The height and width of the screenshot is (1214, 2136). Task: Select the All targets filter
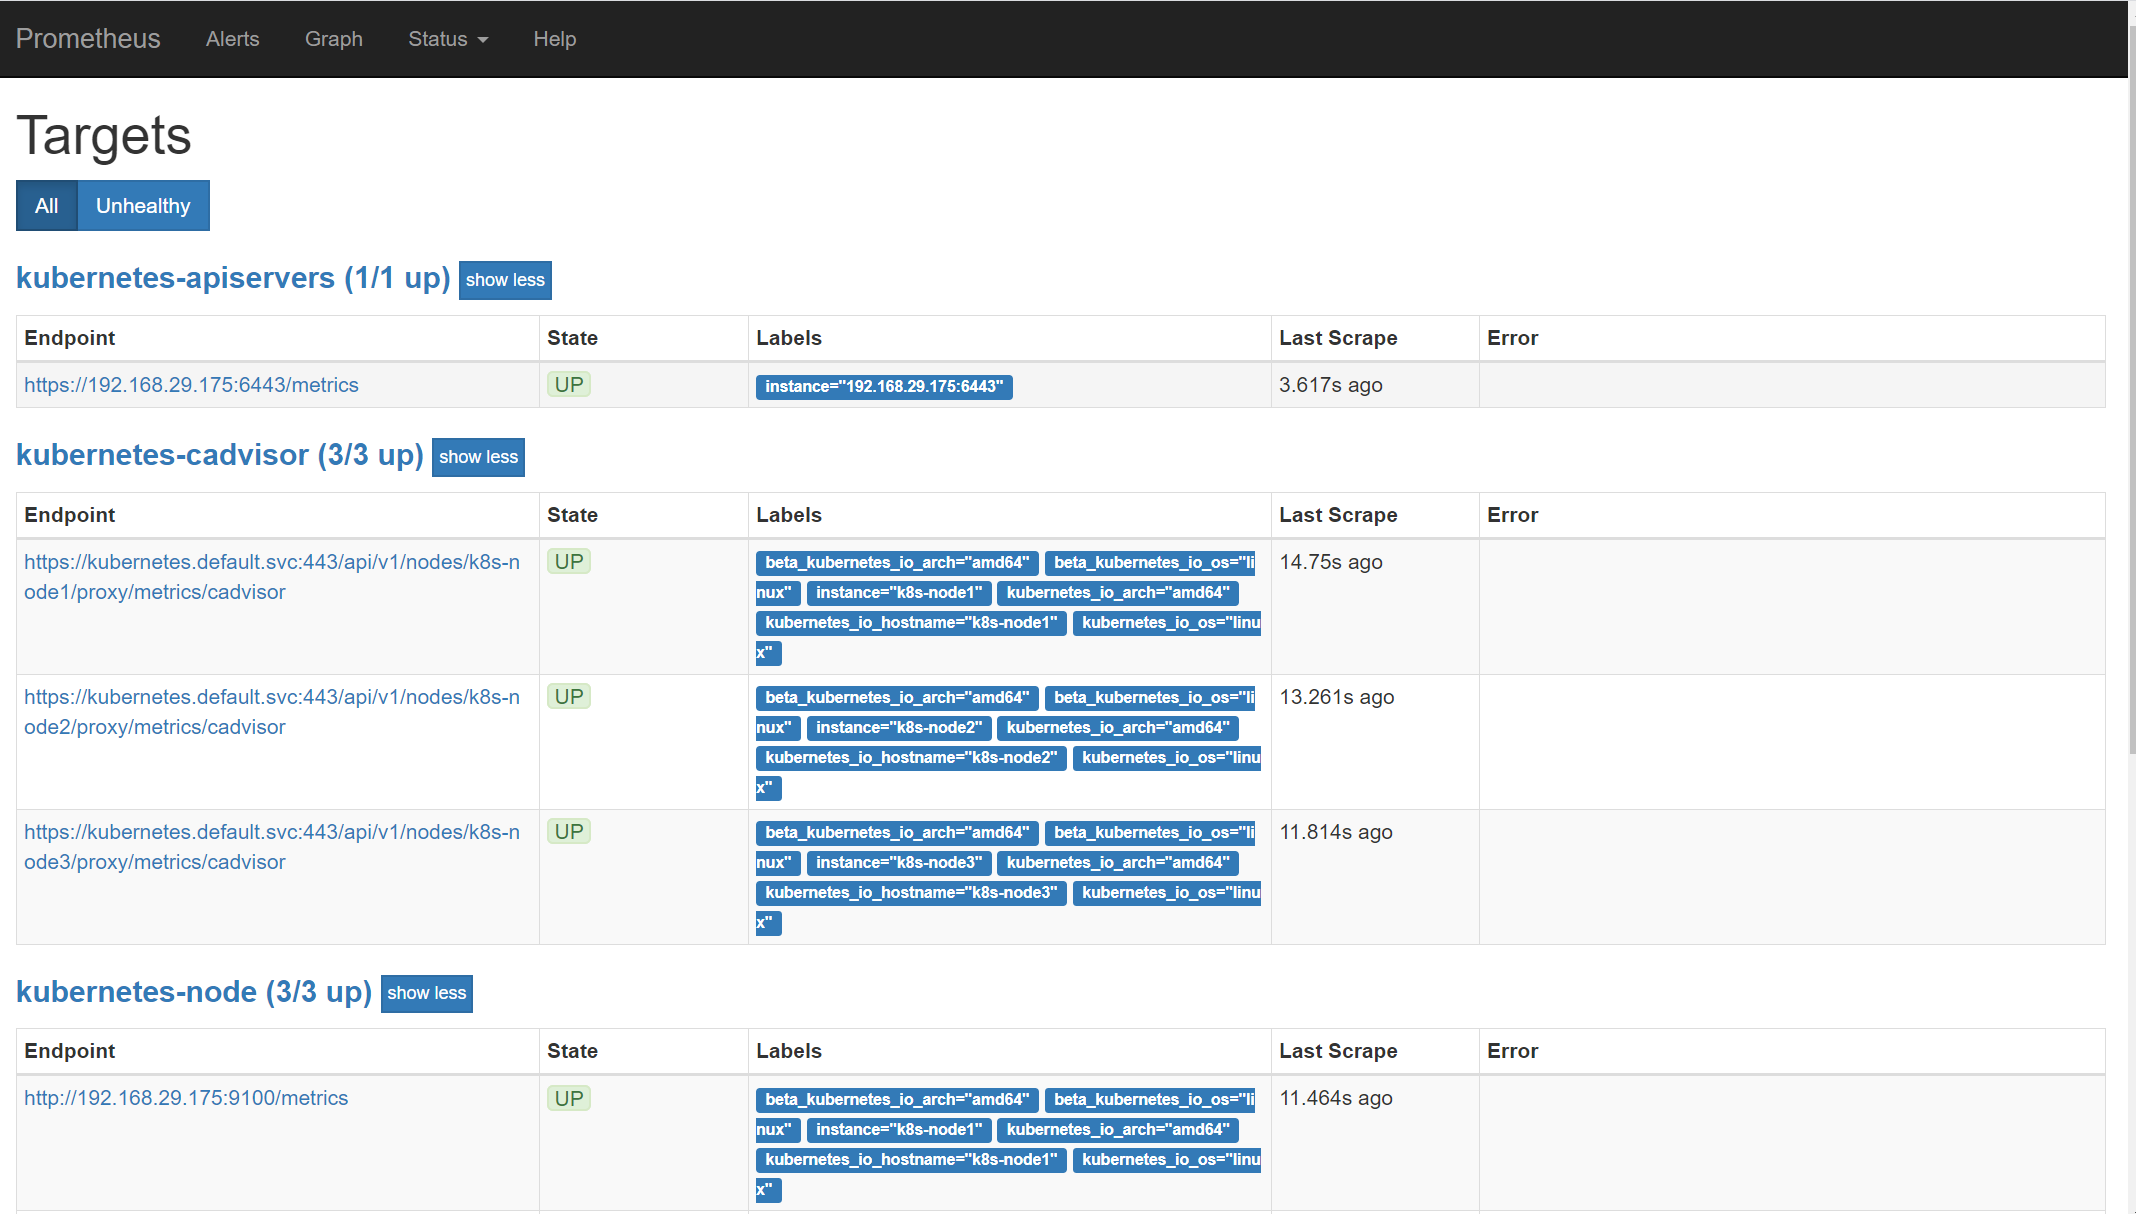coord(47,206)
